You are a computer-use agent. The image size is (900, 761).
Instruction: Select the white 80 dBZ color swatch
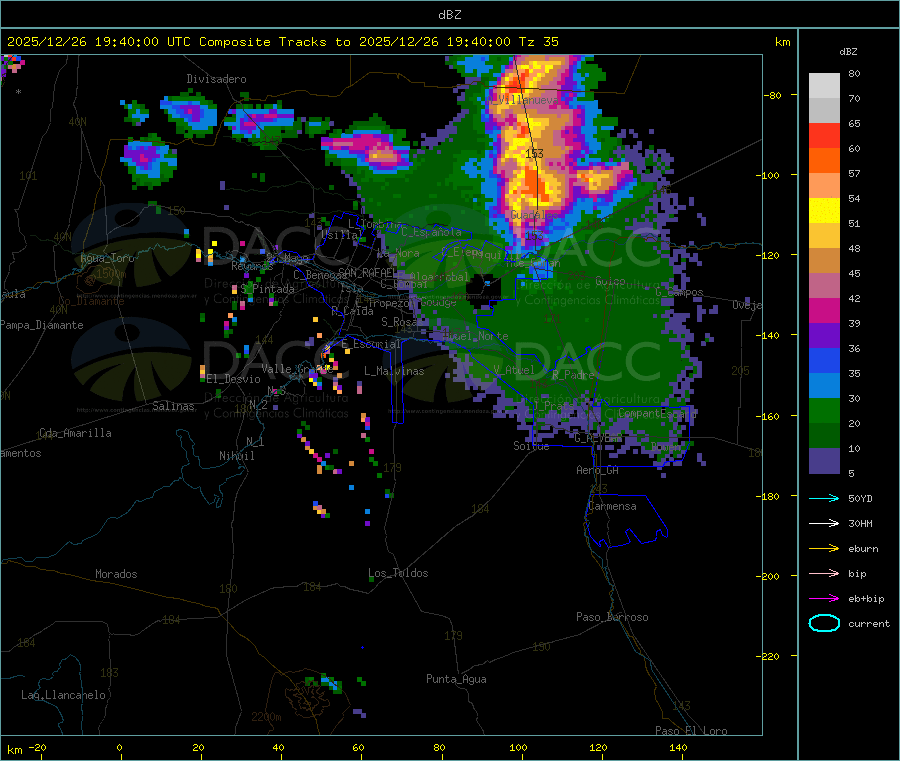click(x=824, y=86)
